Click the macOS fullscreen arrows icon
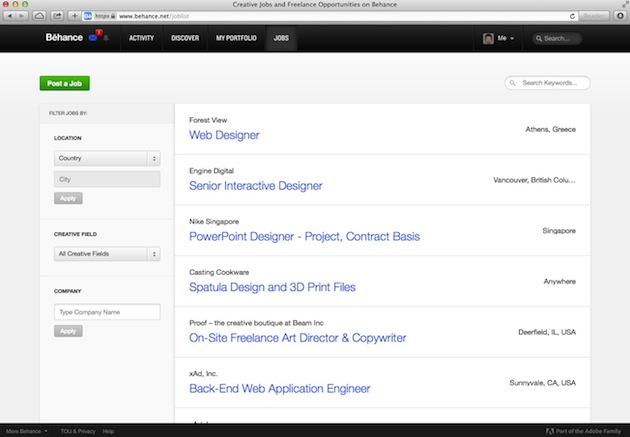 (625, 4)
